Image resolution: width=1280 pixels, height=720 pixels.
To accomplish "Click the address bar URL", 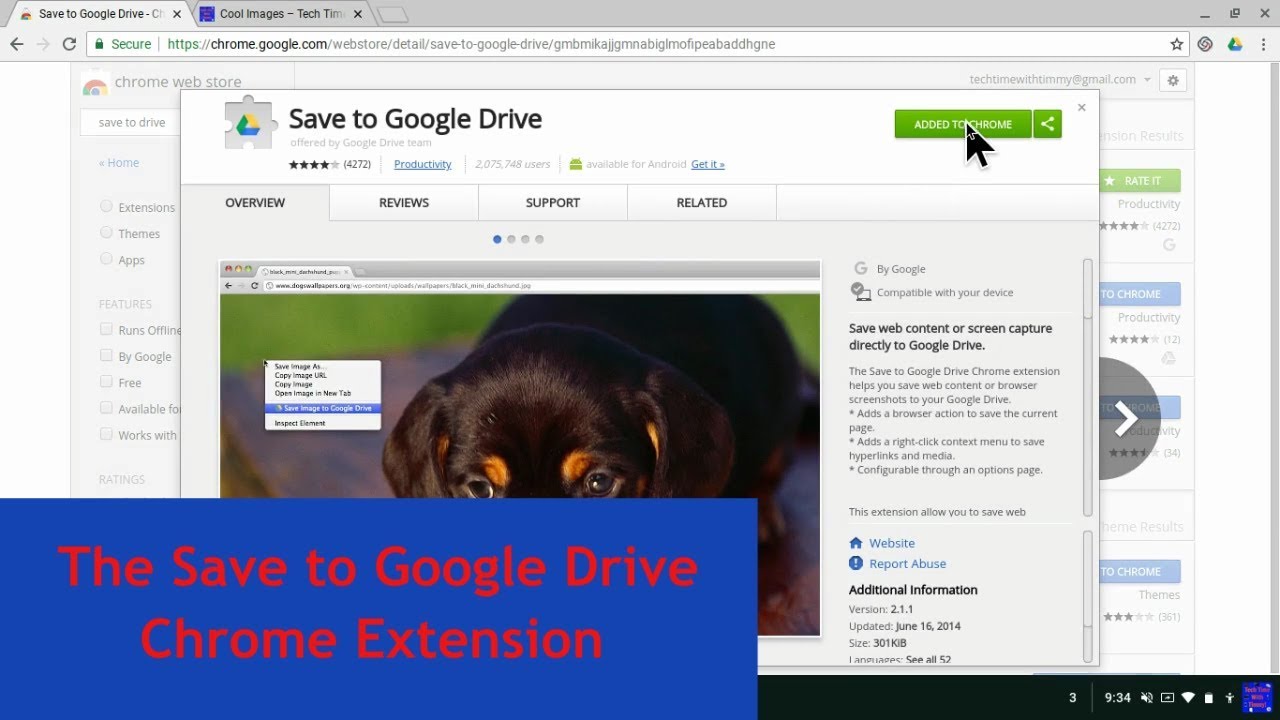I will click(471, 44).
